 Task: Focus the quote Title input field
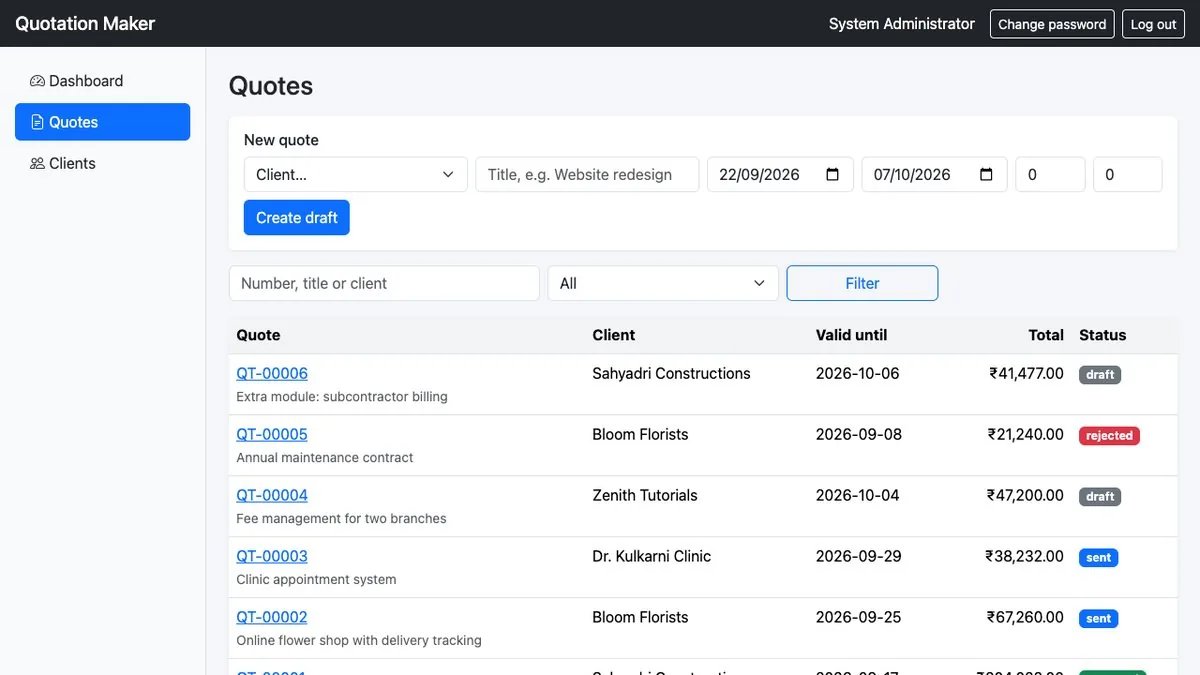[x=587, y=174]
